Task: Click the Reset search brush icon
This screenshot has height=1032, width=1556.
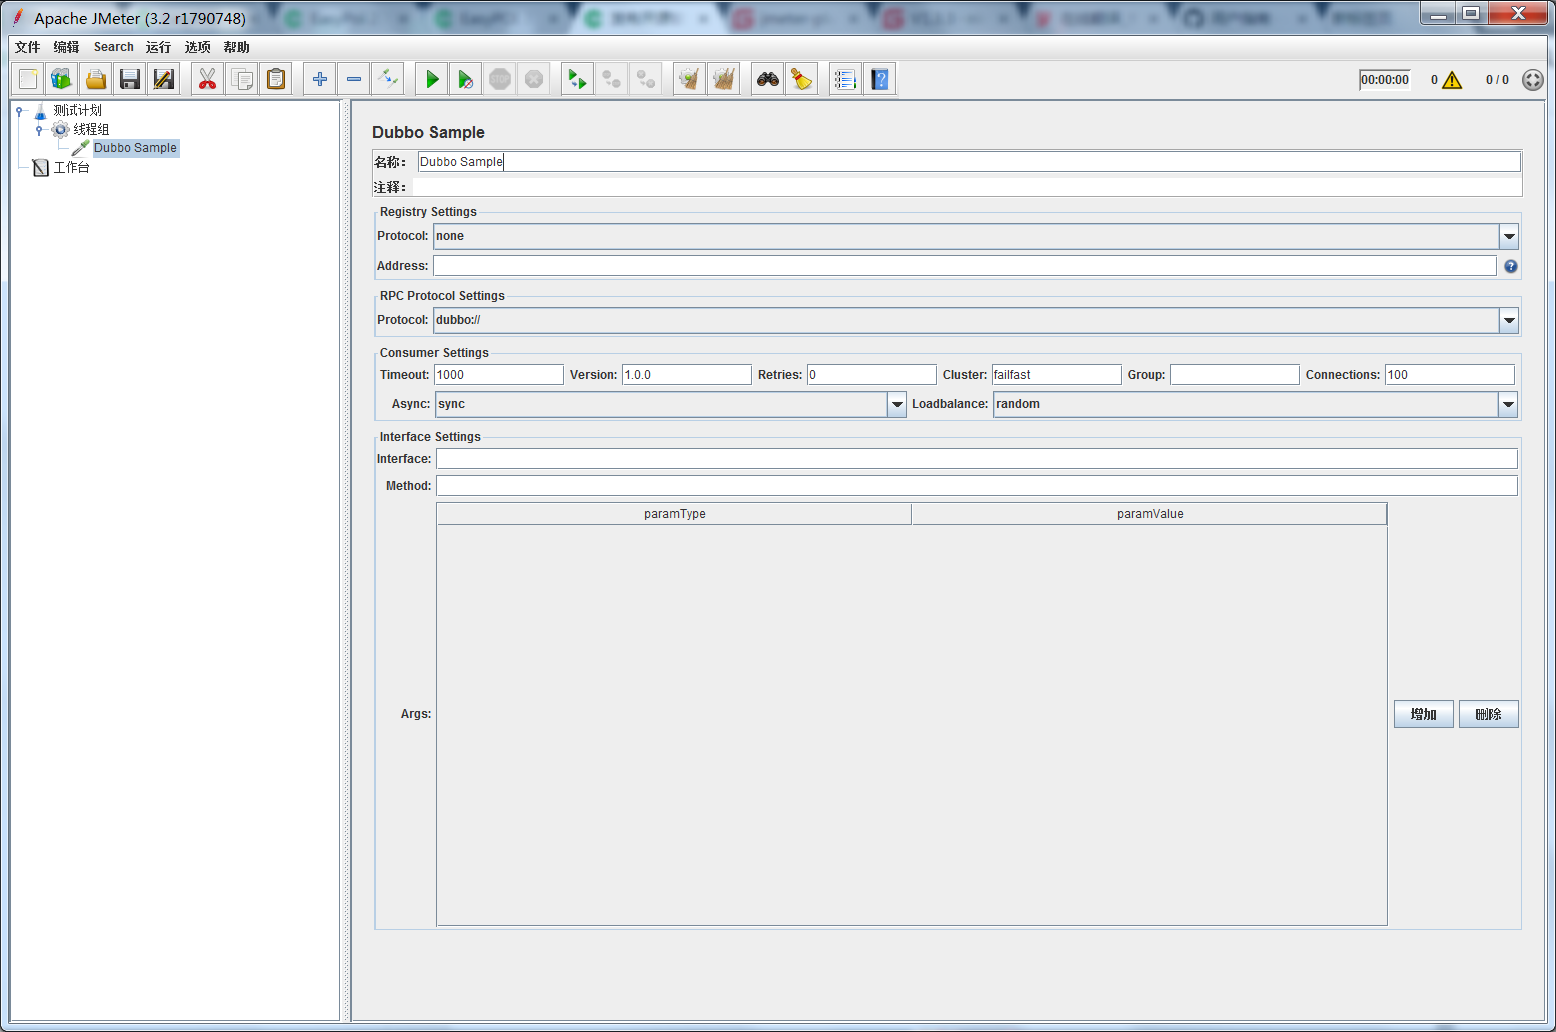Action: (802, 79)
